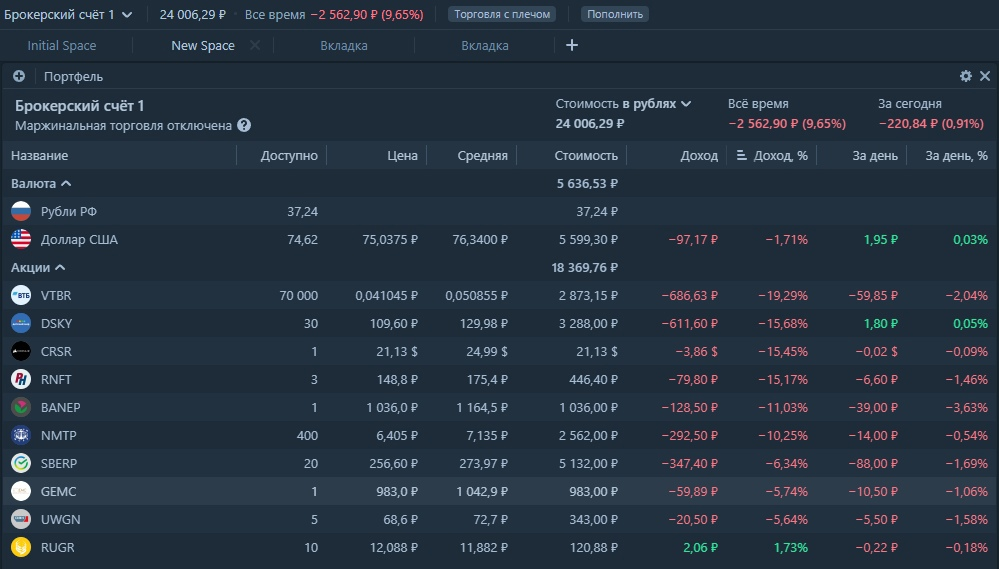
Task: Close the New Space tab
Action: coord(255,45)
